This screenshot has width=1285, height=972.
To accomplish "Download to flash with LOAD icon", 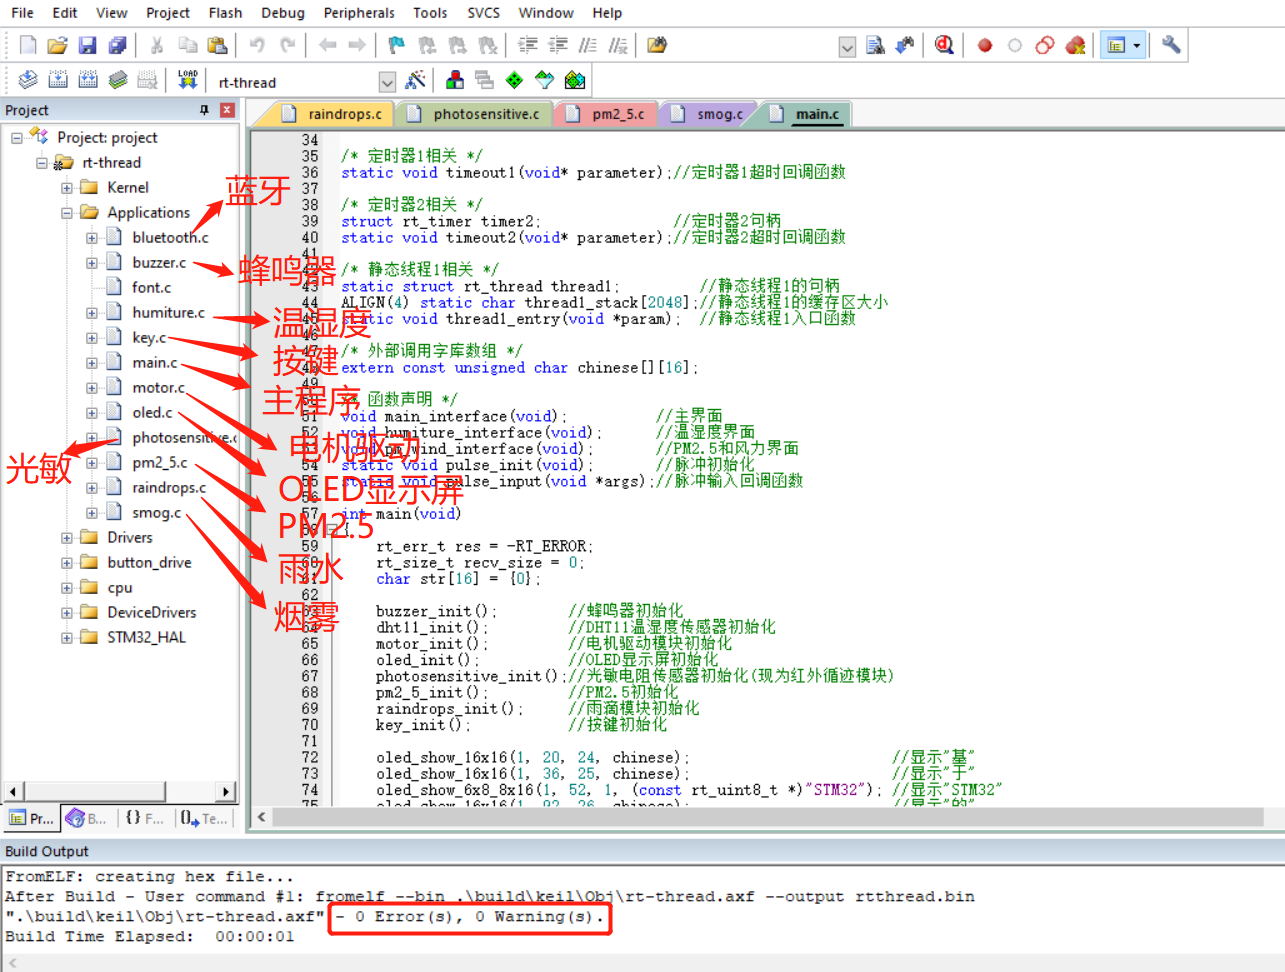I will tap(188, 80).
